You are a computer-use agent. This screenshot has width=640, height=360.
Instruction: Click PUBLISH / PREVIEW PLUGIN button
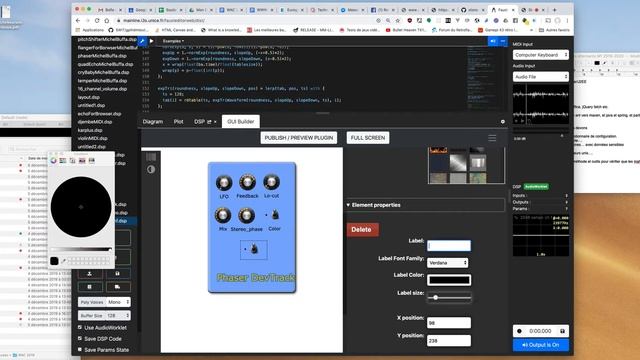click(299, 138)
